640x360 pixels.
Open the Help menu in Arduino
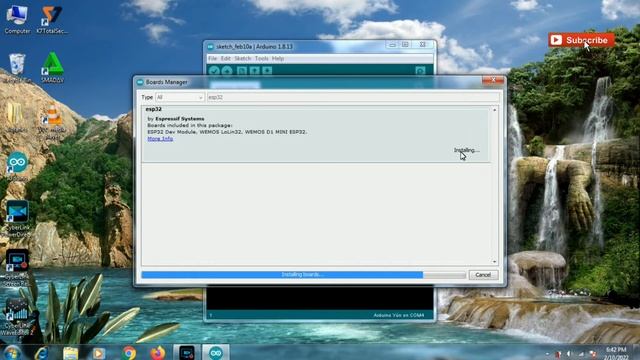[x=278, y=59]
